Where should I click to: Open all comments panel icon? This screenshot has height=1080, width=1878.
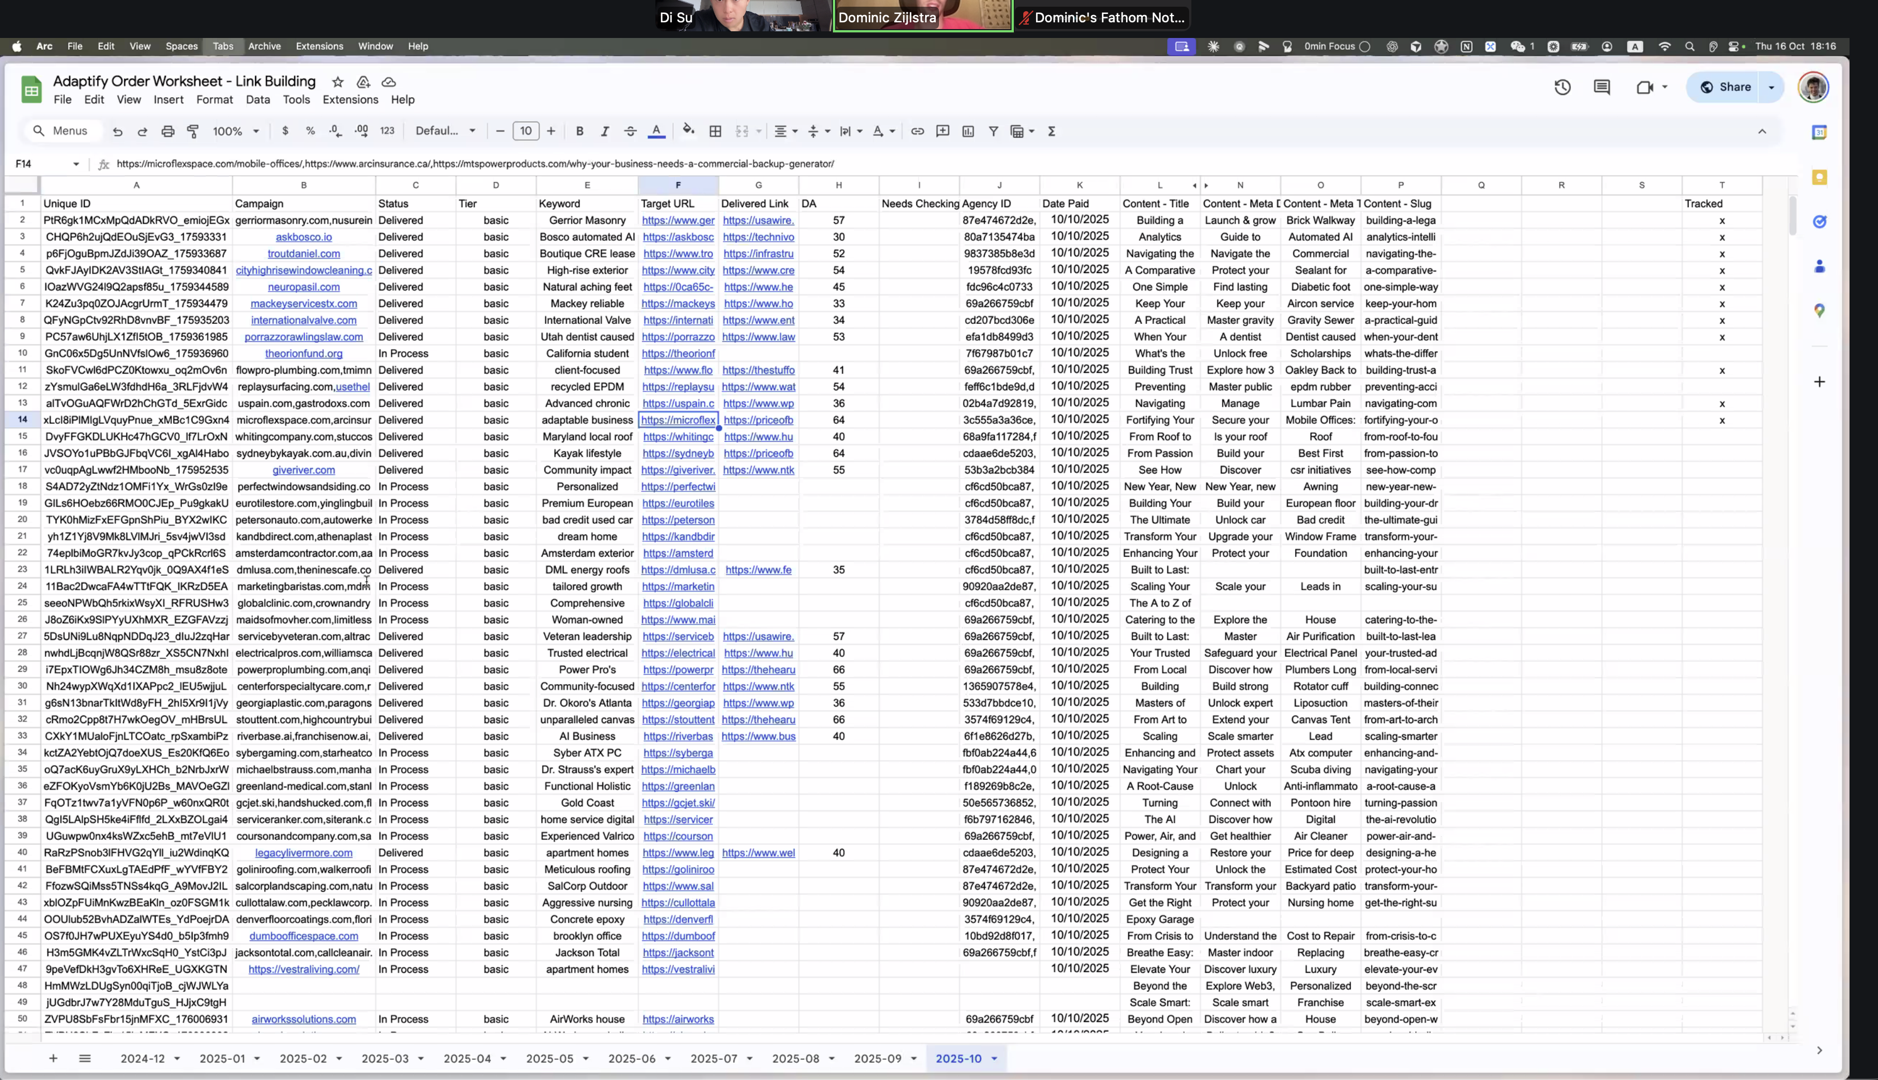1602,87
